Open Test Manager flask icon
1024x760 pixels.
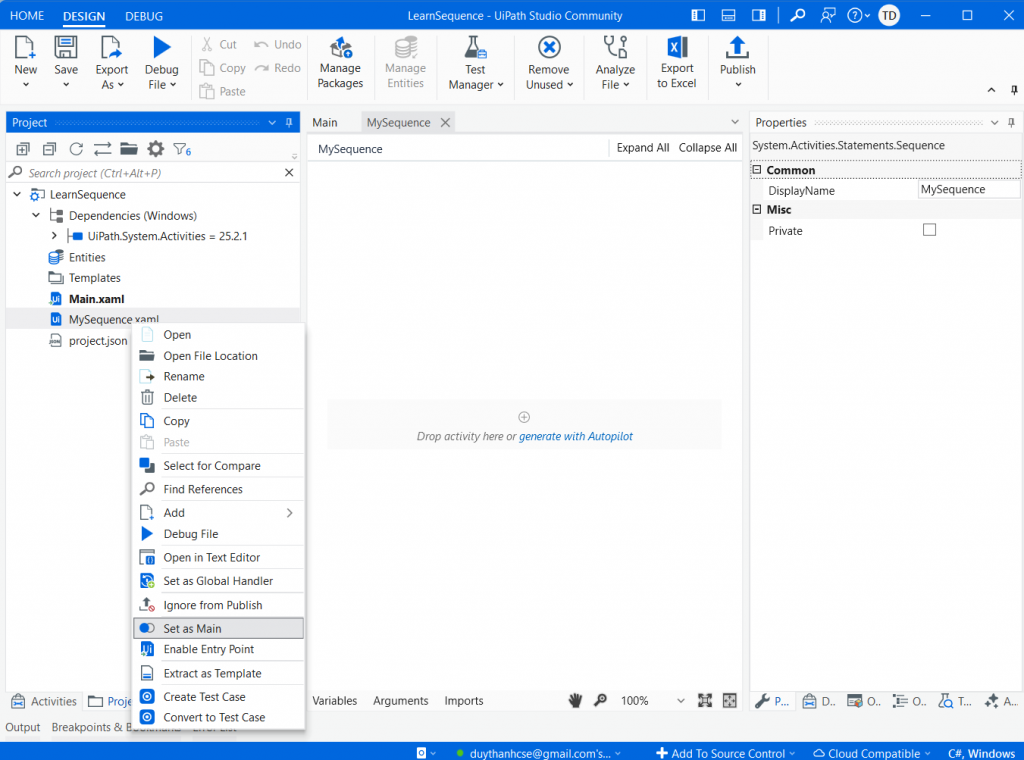point(475,48)
